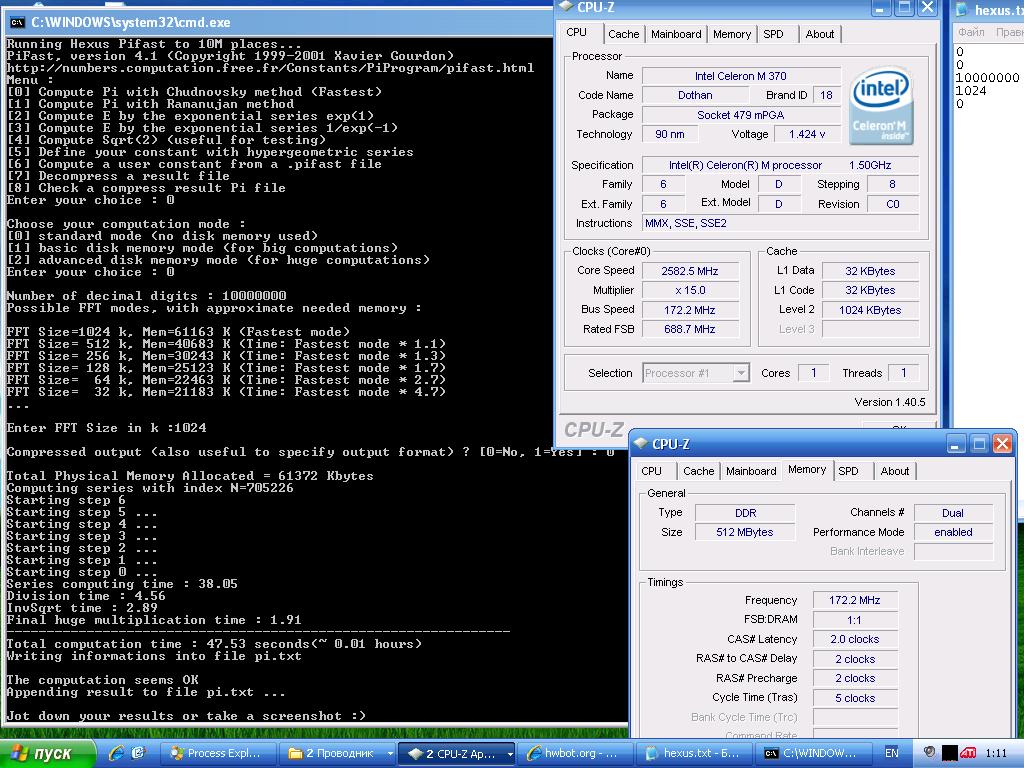Switch to hwbot.org browser window

575,754
